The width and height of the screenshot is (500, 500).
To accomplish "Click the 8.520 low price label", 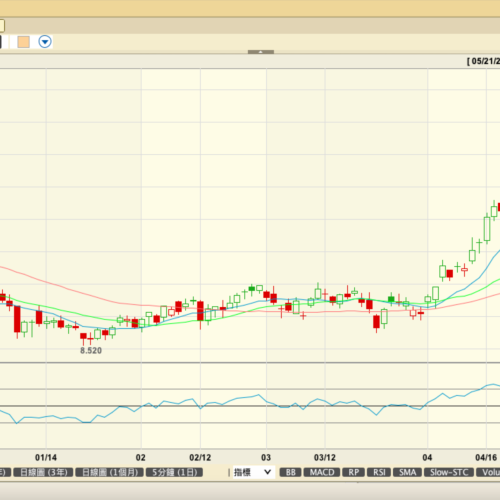I will [91, 350].
